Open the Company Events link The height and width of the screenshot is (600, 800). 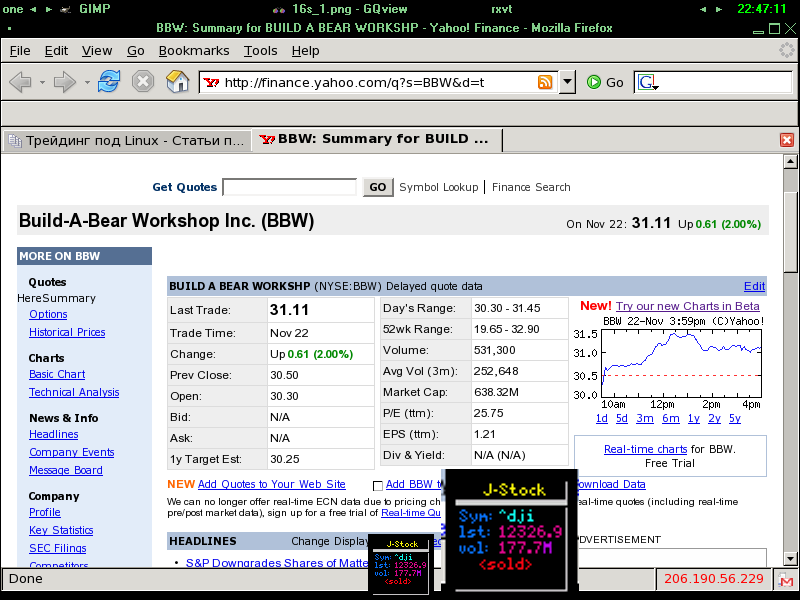pos(71,452)
